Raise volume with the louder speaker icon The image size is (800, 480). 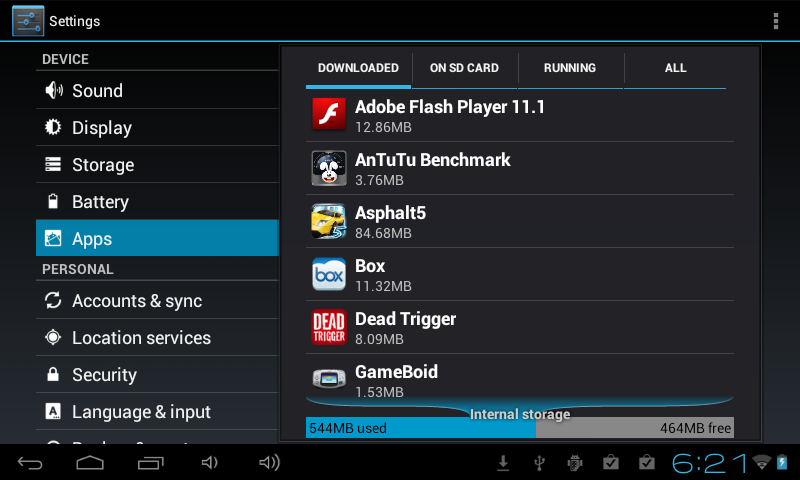(269, 463)
